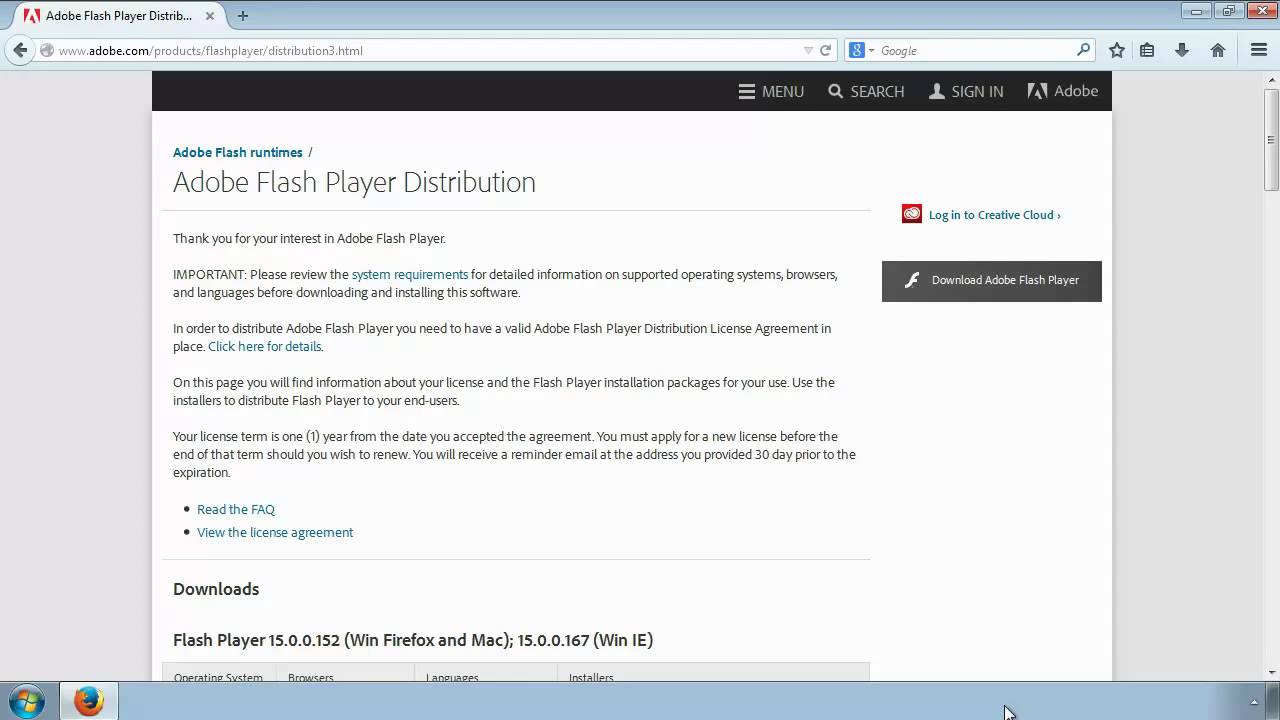Click Flash Player 15.0.0.152 version heading
This screenshot has width=1280, height=720.
click(413, 640)
